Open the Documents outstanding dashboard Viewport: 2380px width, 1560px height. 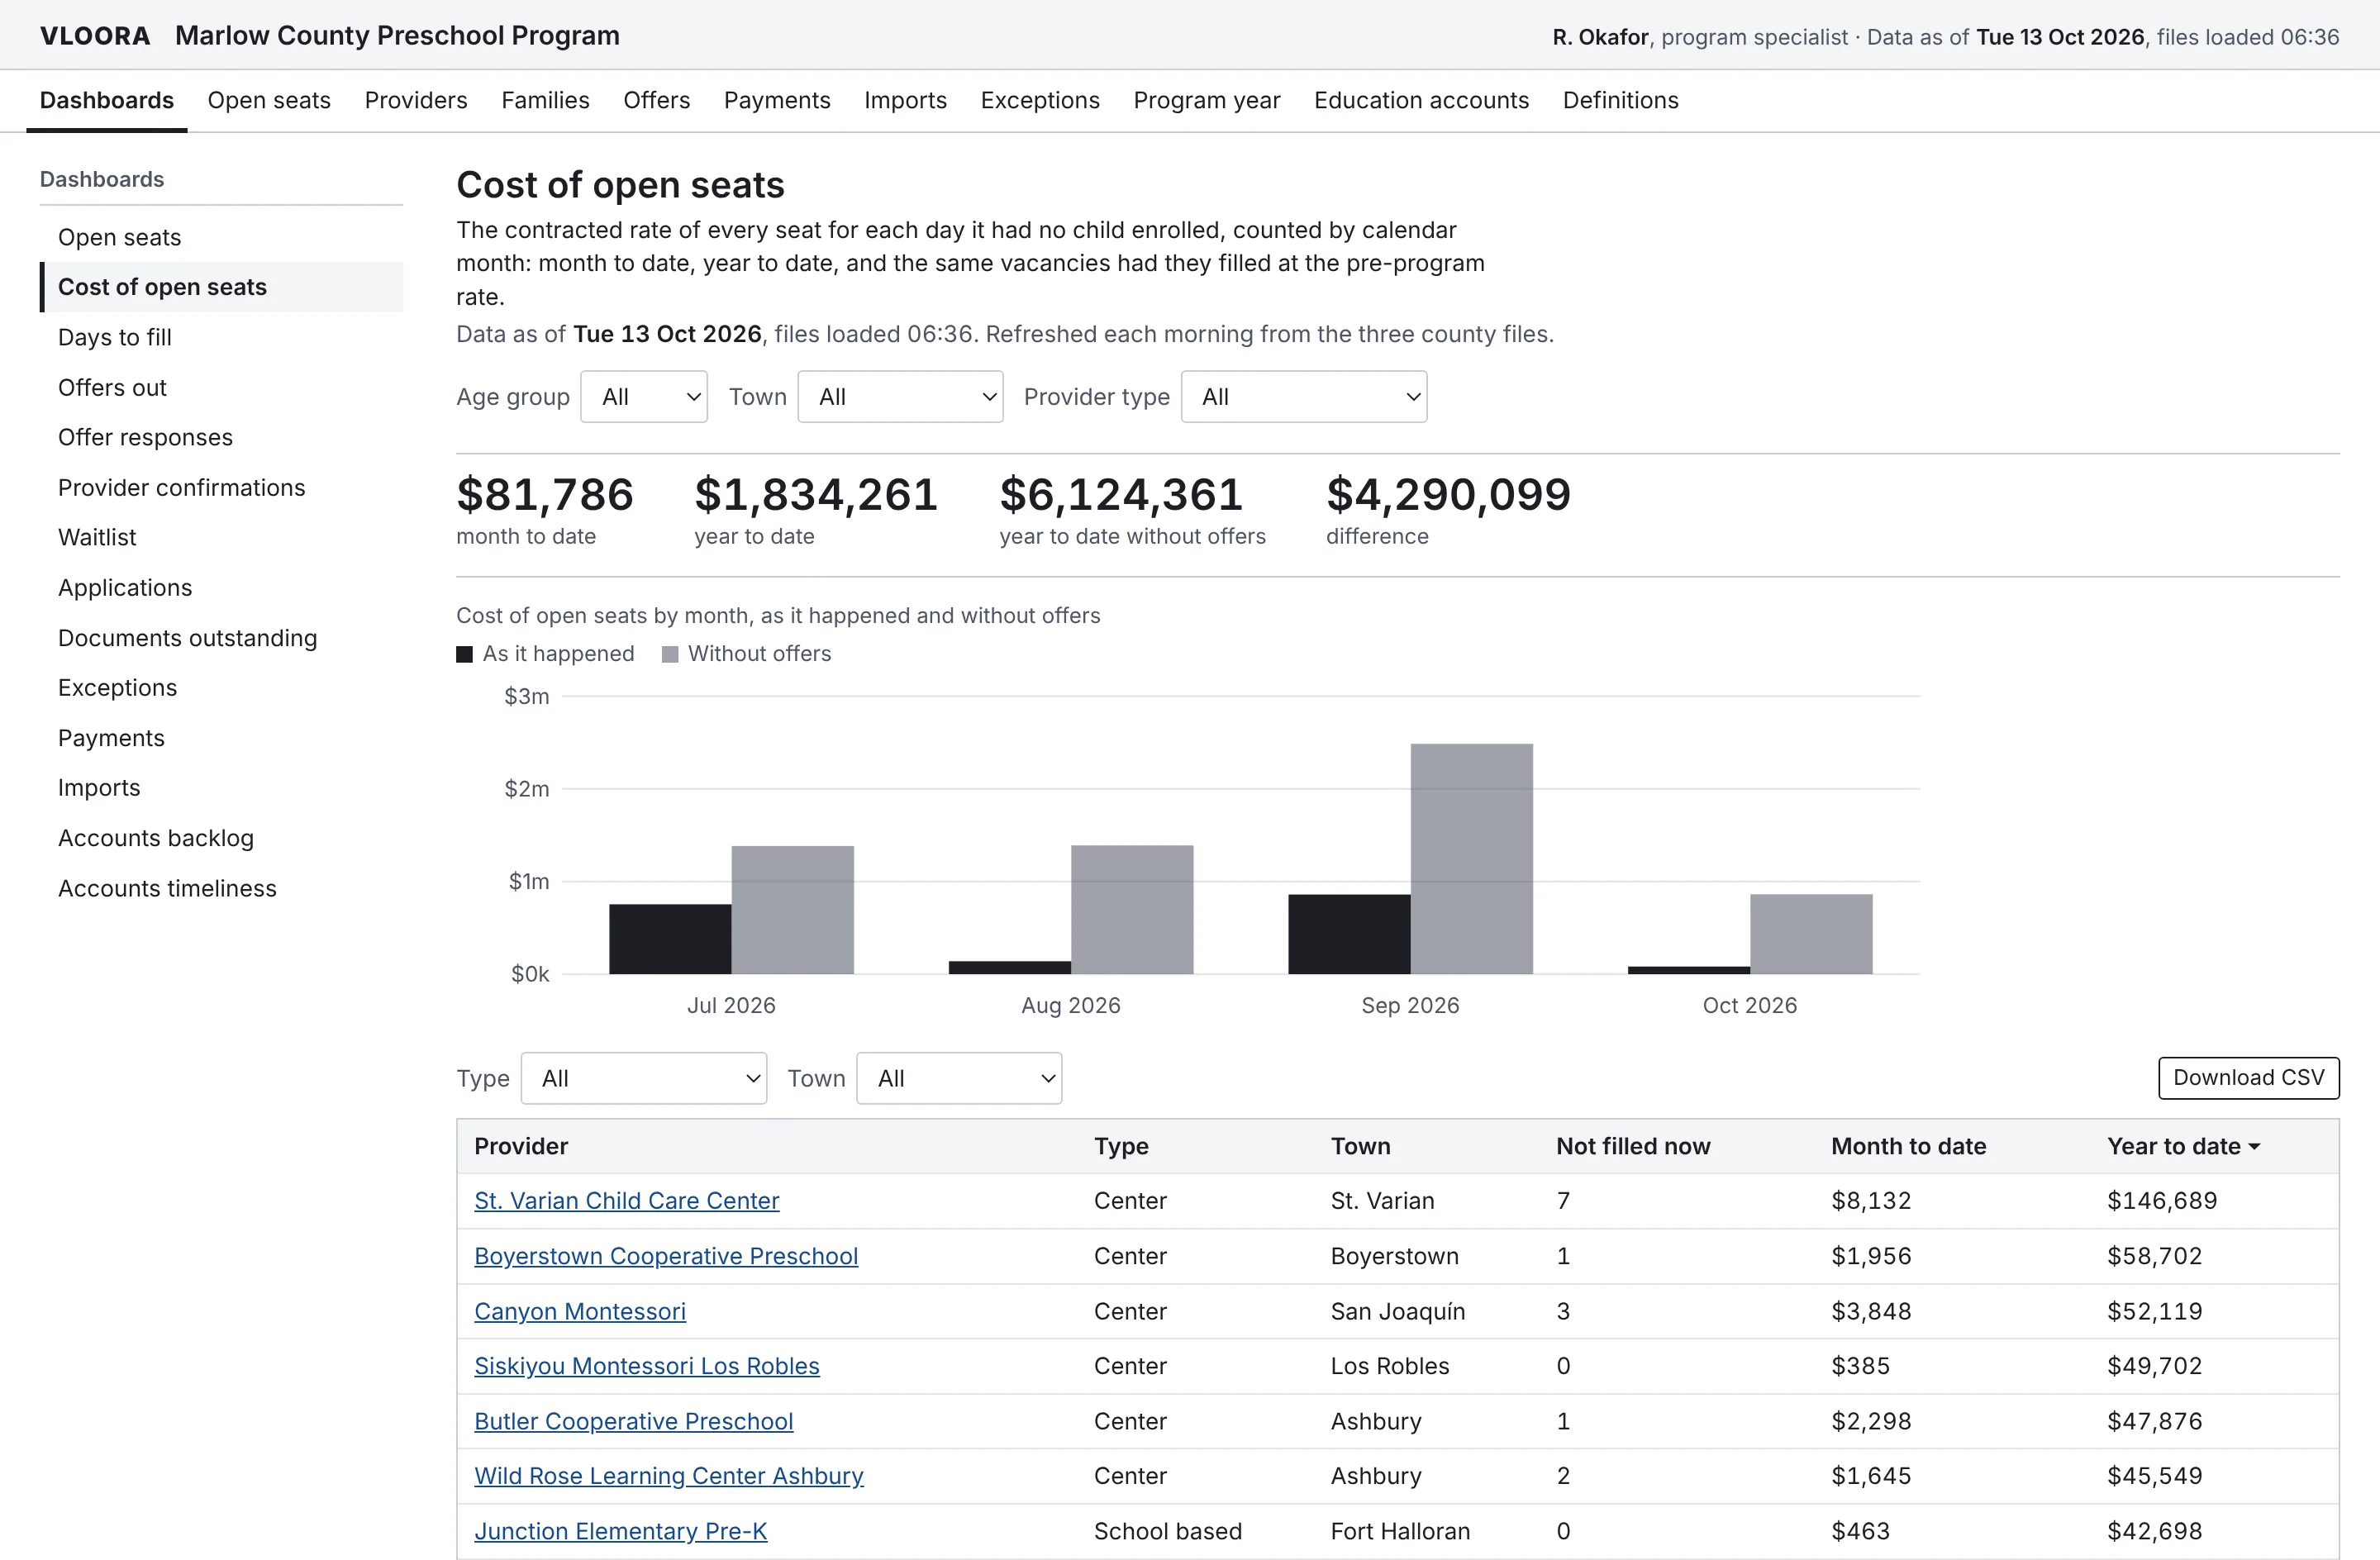[221, 638]
